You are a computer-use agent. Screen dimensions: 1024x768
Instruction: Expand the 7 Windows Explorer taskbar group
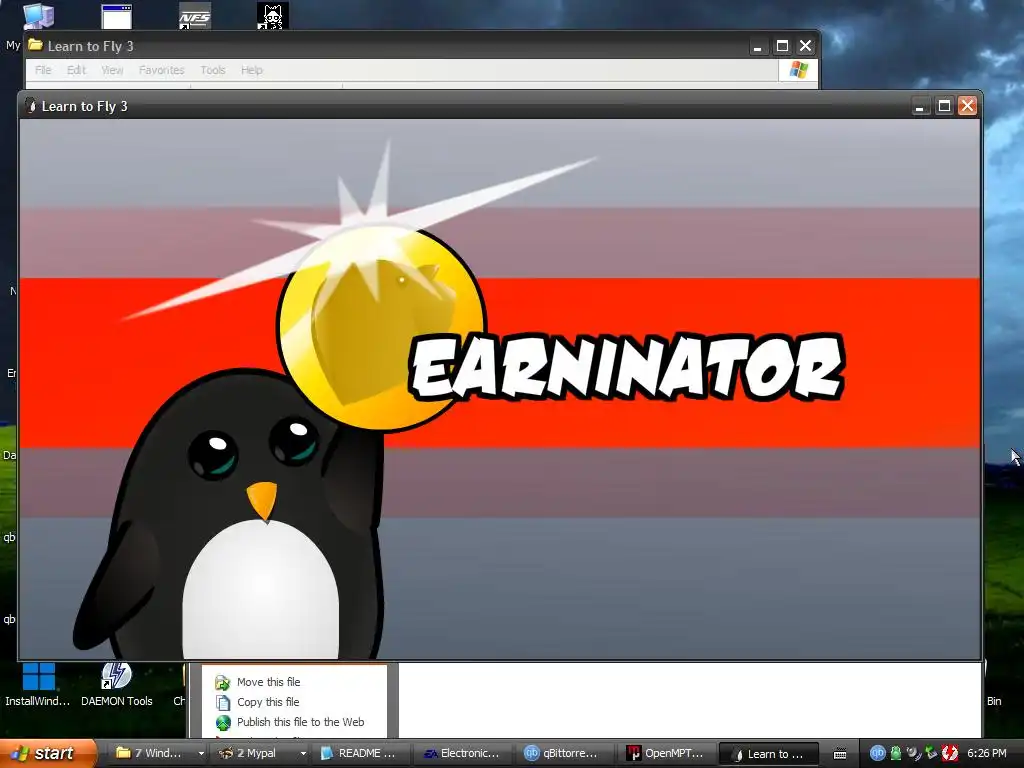click(201, 754)
